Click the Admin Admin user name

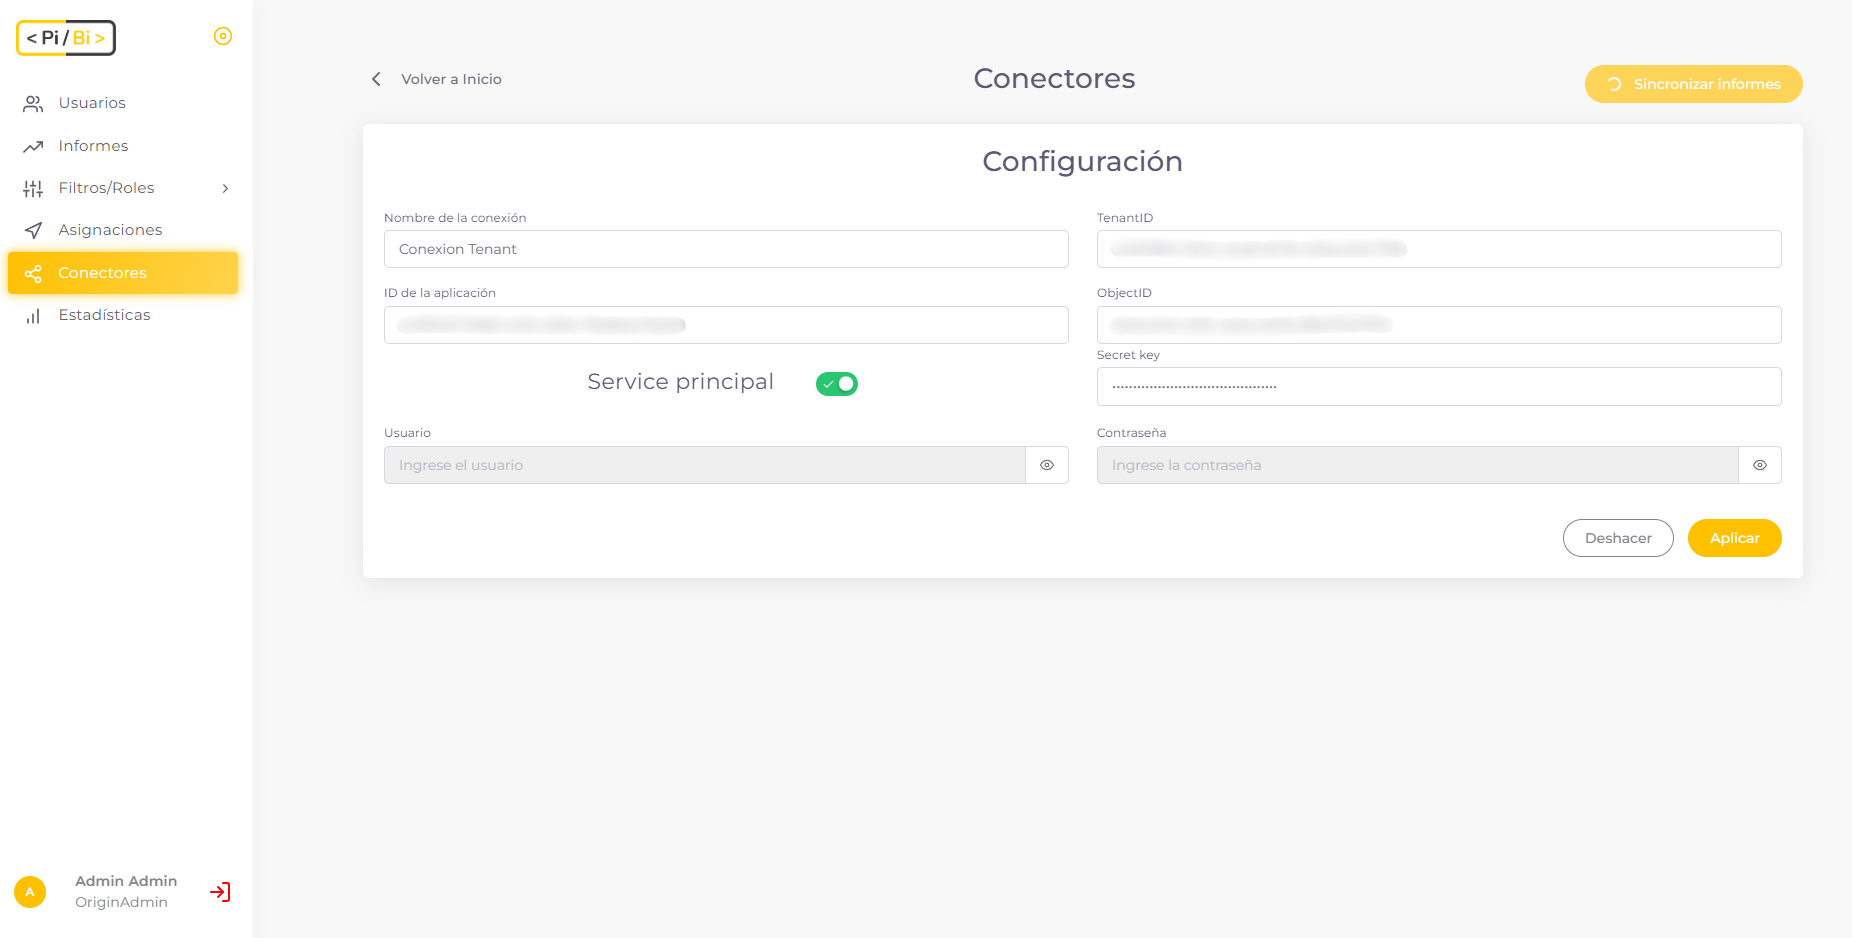[126, 881]
